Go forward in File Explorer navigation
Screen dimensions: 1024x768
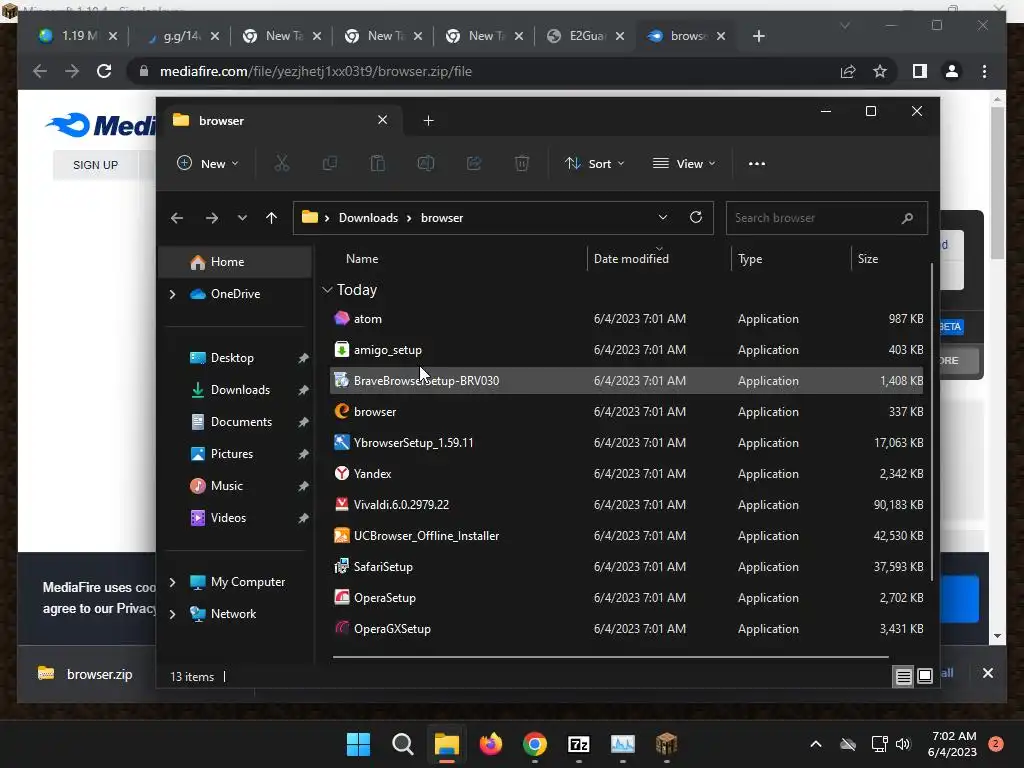(212, 218)
